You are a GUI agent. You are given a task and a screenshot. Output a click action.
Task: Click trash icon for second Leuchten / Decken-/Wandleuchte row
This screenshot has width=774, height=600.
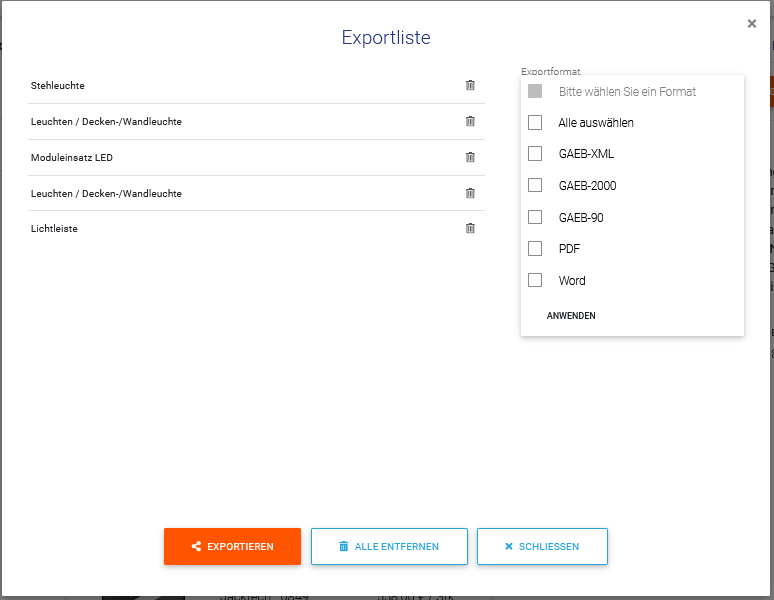coord(470,193)
